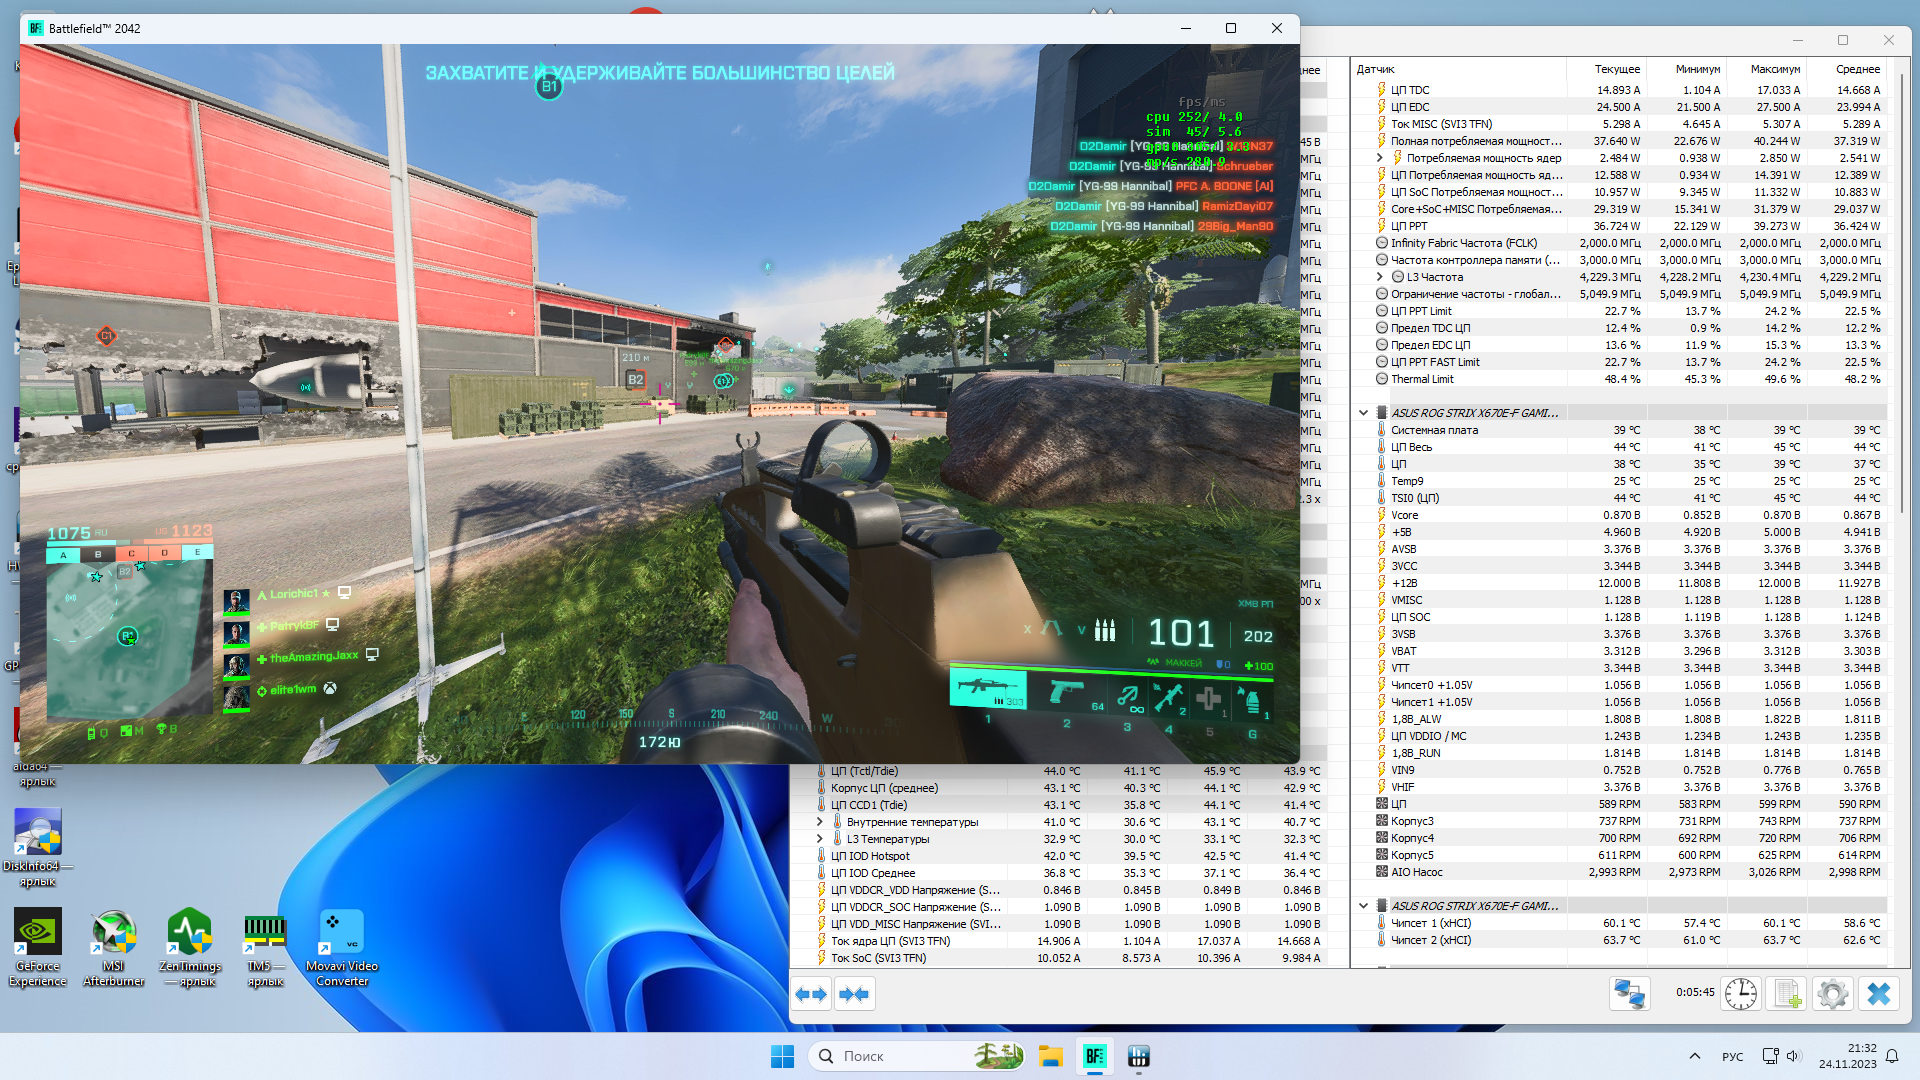This screenshot has width=1920, height=1080.
Task: Select the 'ЦП EDC' sensor row
Action: click(1620, 107)
